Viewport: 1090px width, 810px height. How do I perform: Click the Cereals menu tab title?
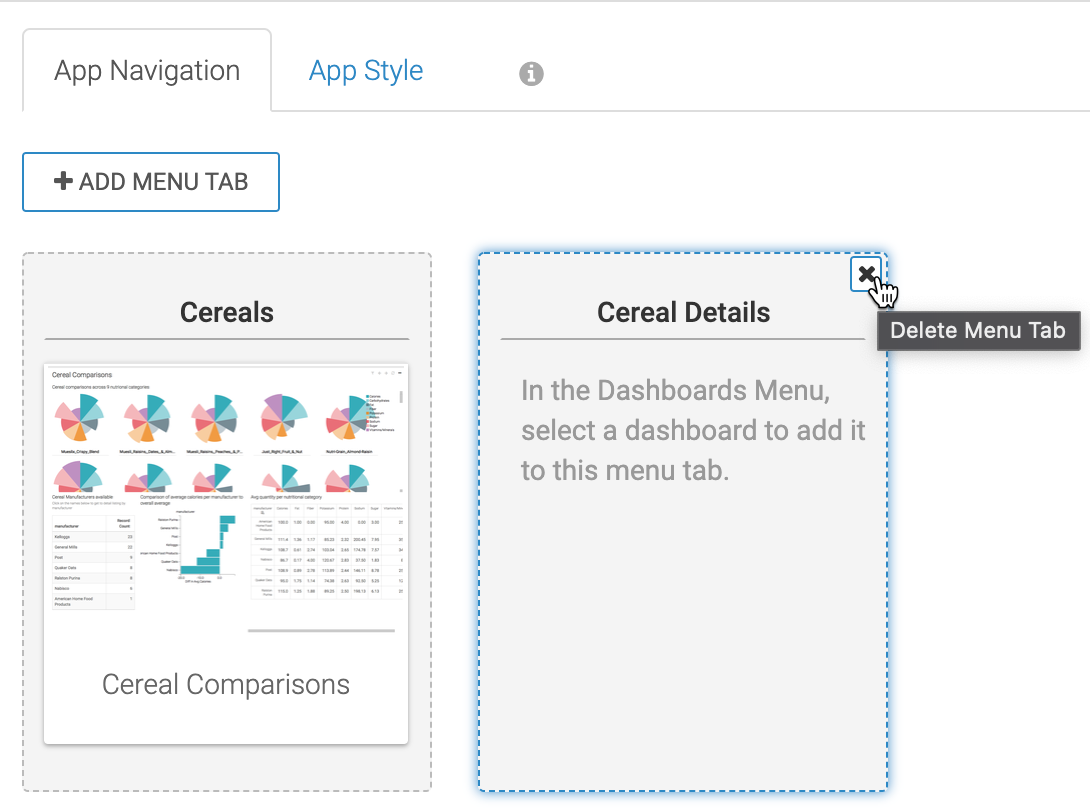pos(227,312)
